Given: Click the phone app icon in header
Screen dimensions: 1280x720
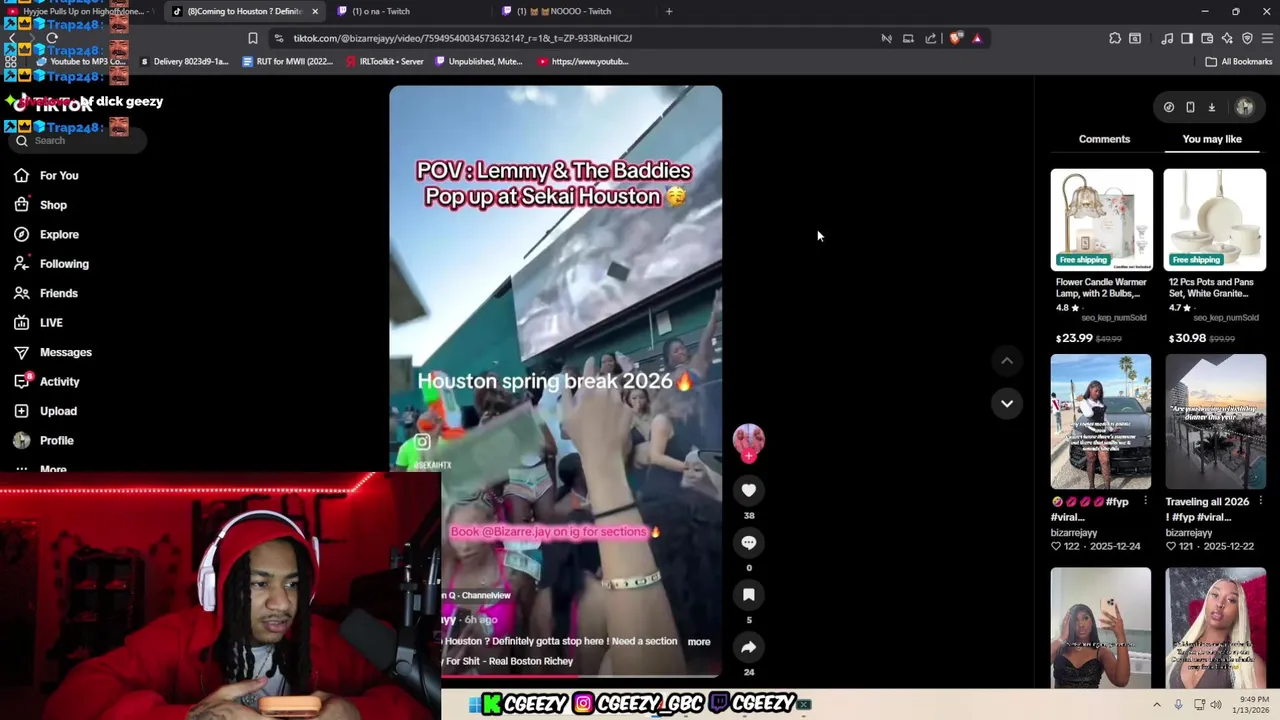Looking at the screenshot, I should tap(1190, 107).
